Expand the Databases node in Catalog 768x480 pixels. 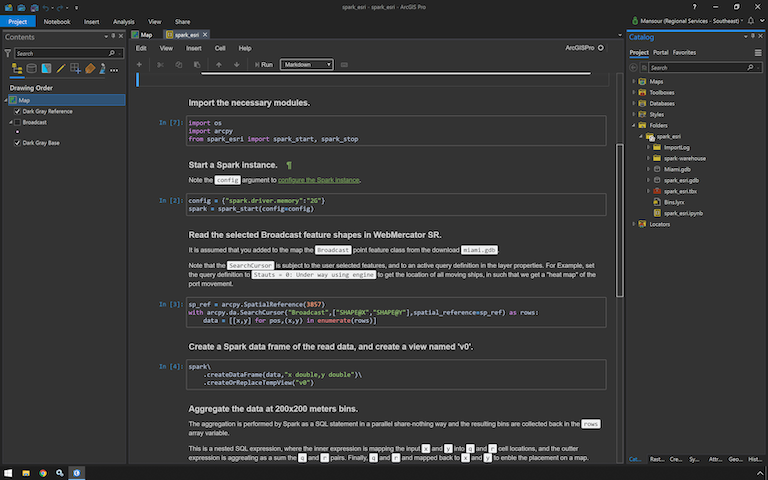[x=633, y=103]
